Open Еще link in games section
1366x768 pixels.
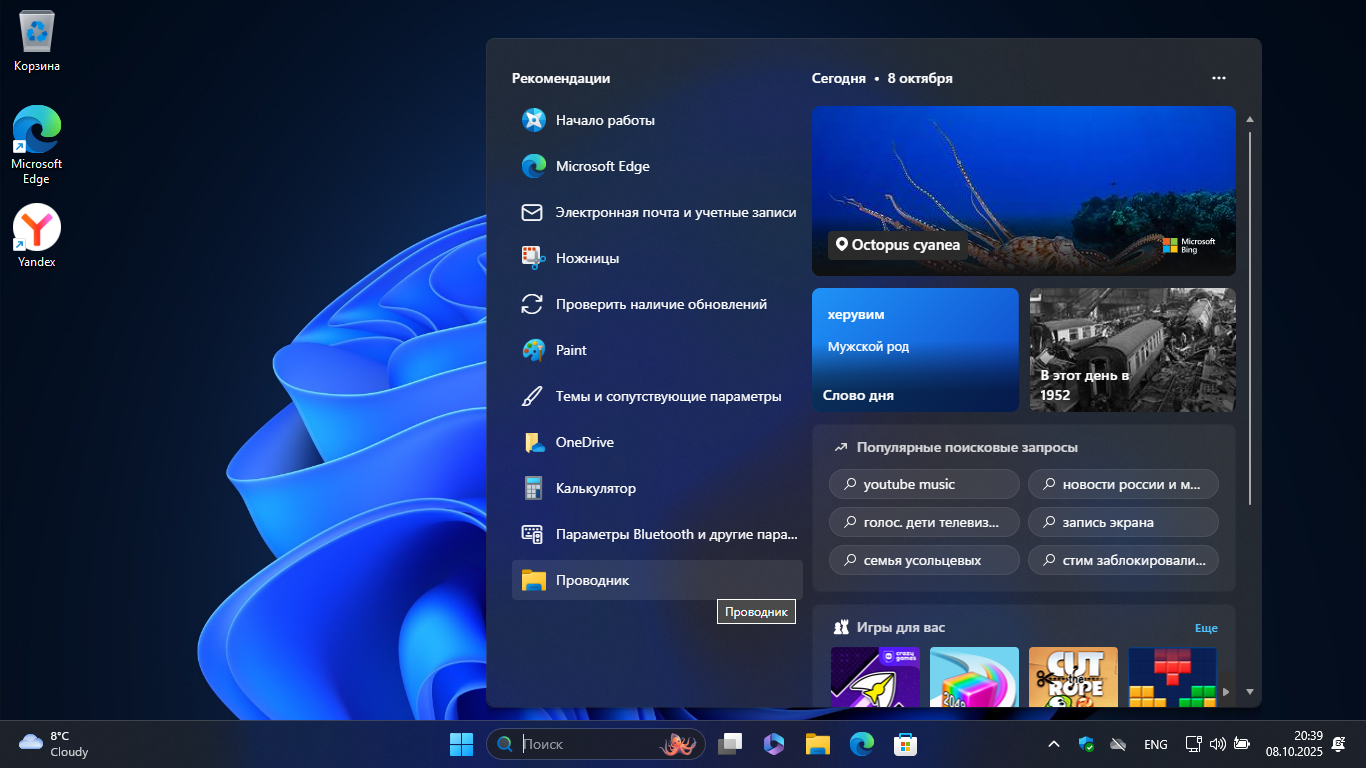click(1206, 628)
